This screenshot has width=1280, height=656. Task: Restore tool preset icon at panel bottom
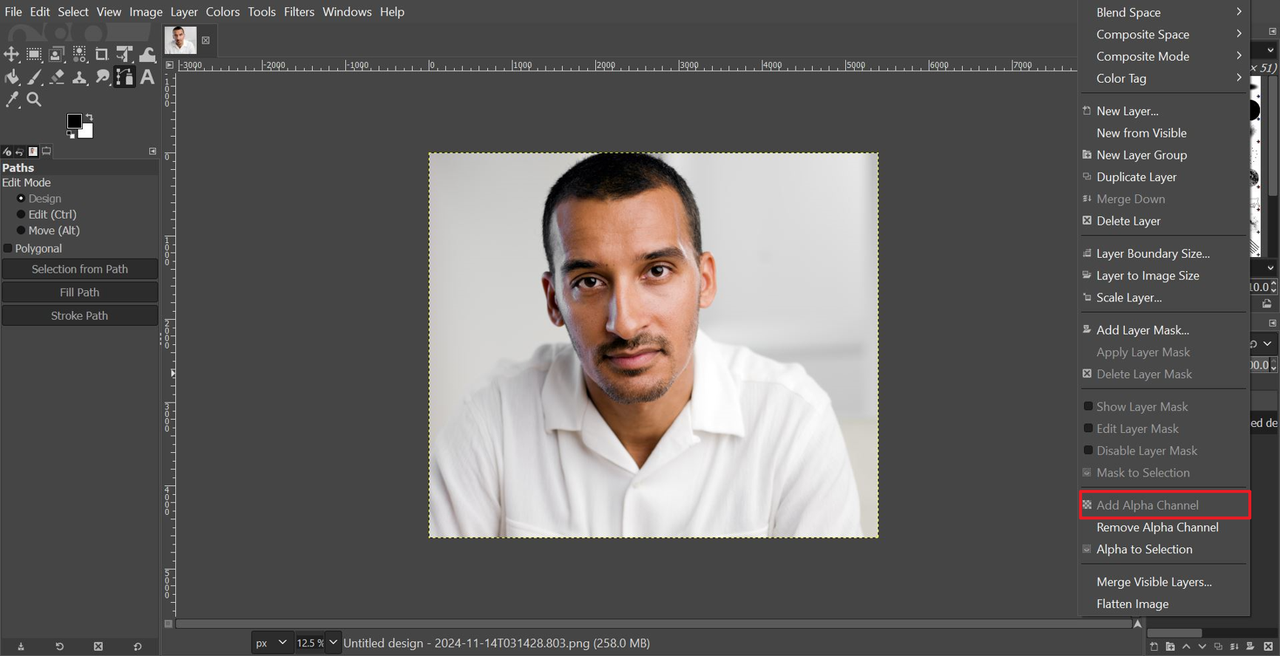(59, 646)
